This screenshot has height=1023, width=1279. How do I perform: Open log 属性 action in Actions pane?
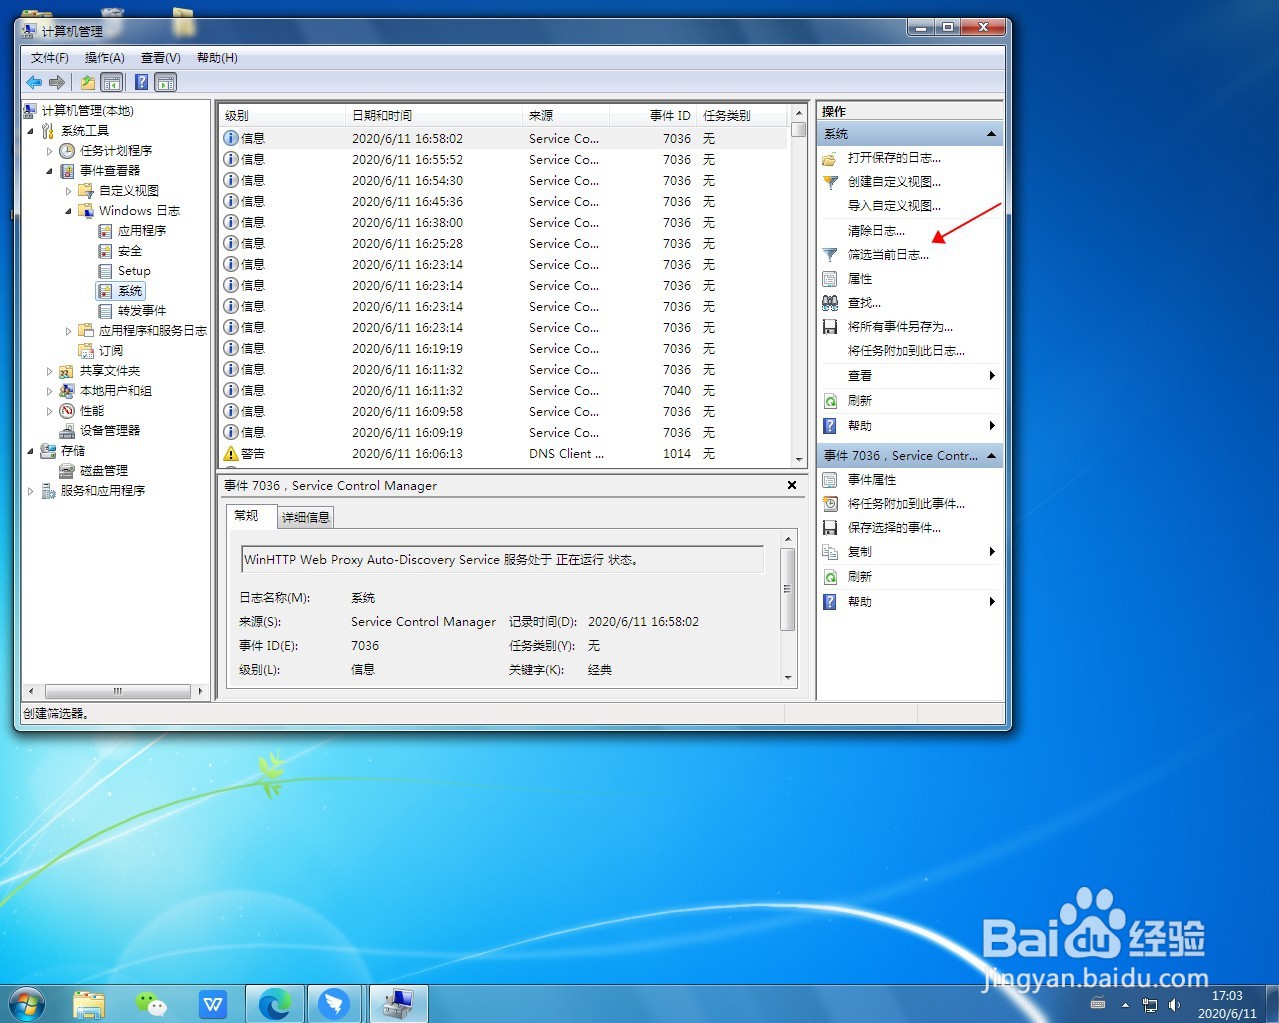(x=860, y=279)
